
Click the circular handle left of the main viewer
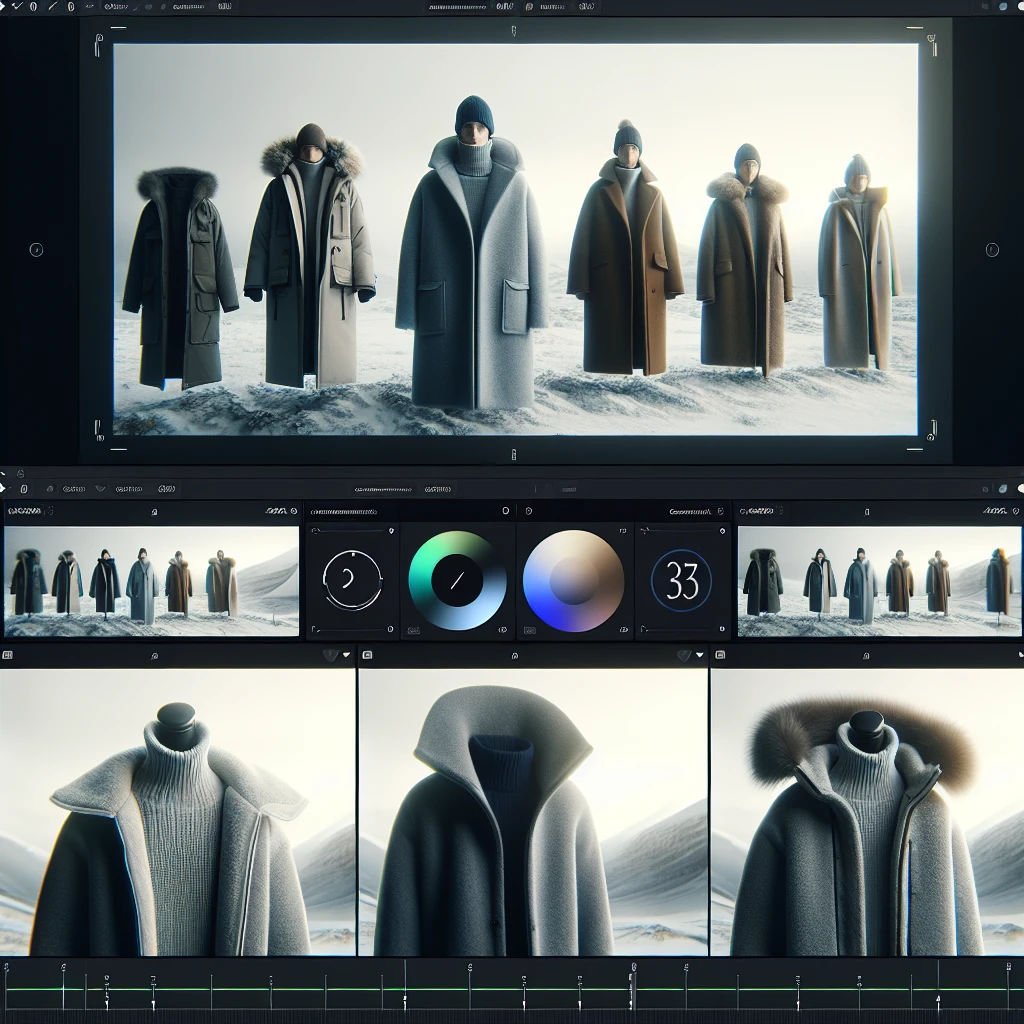37,249
